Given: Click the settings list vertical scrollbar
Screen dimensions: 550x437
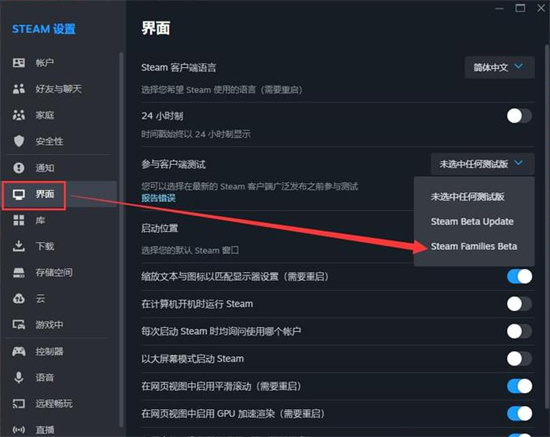Looking at the screenshot, I should coord(547,227).
